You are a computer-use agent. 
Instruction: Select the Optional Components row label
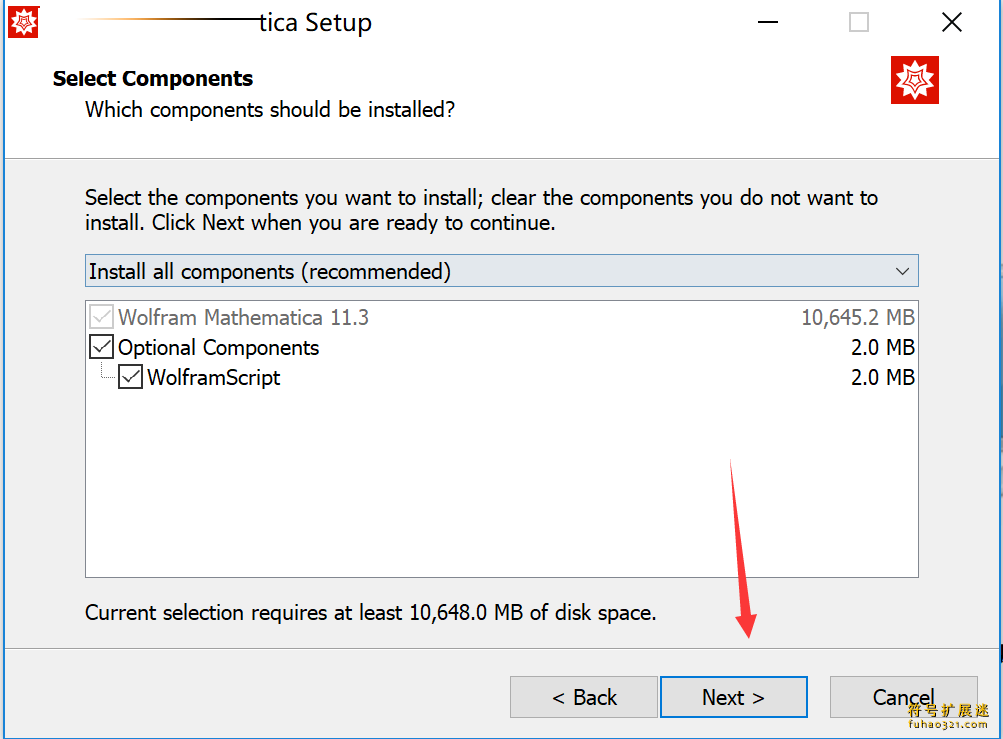coord(218,347)
